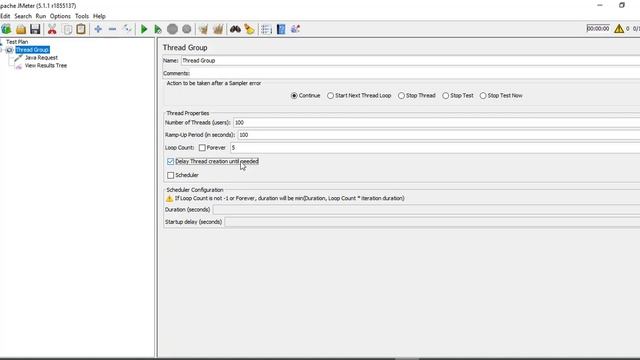Click the Duration (seconds) field
The image size is (640, 360).
tap(426, 209)
